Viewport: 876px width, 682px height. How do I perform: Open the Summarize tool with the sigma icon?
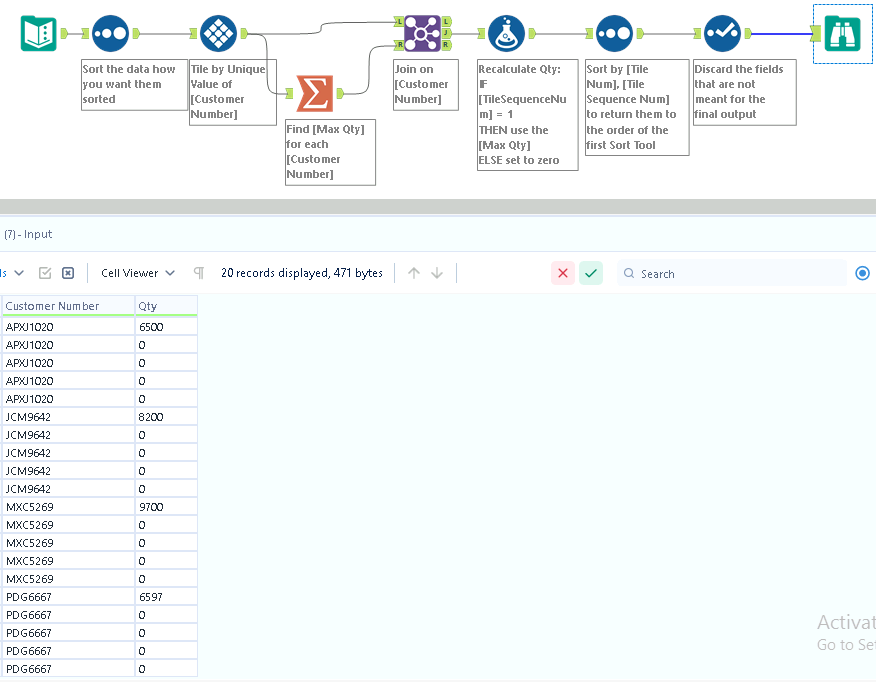(x=315, y=93)
